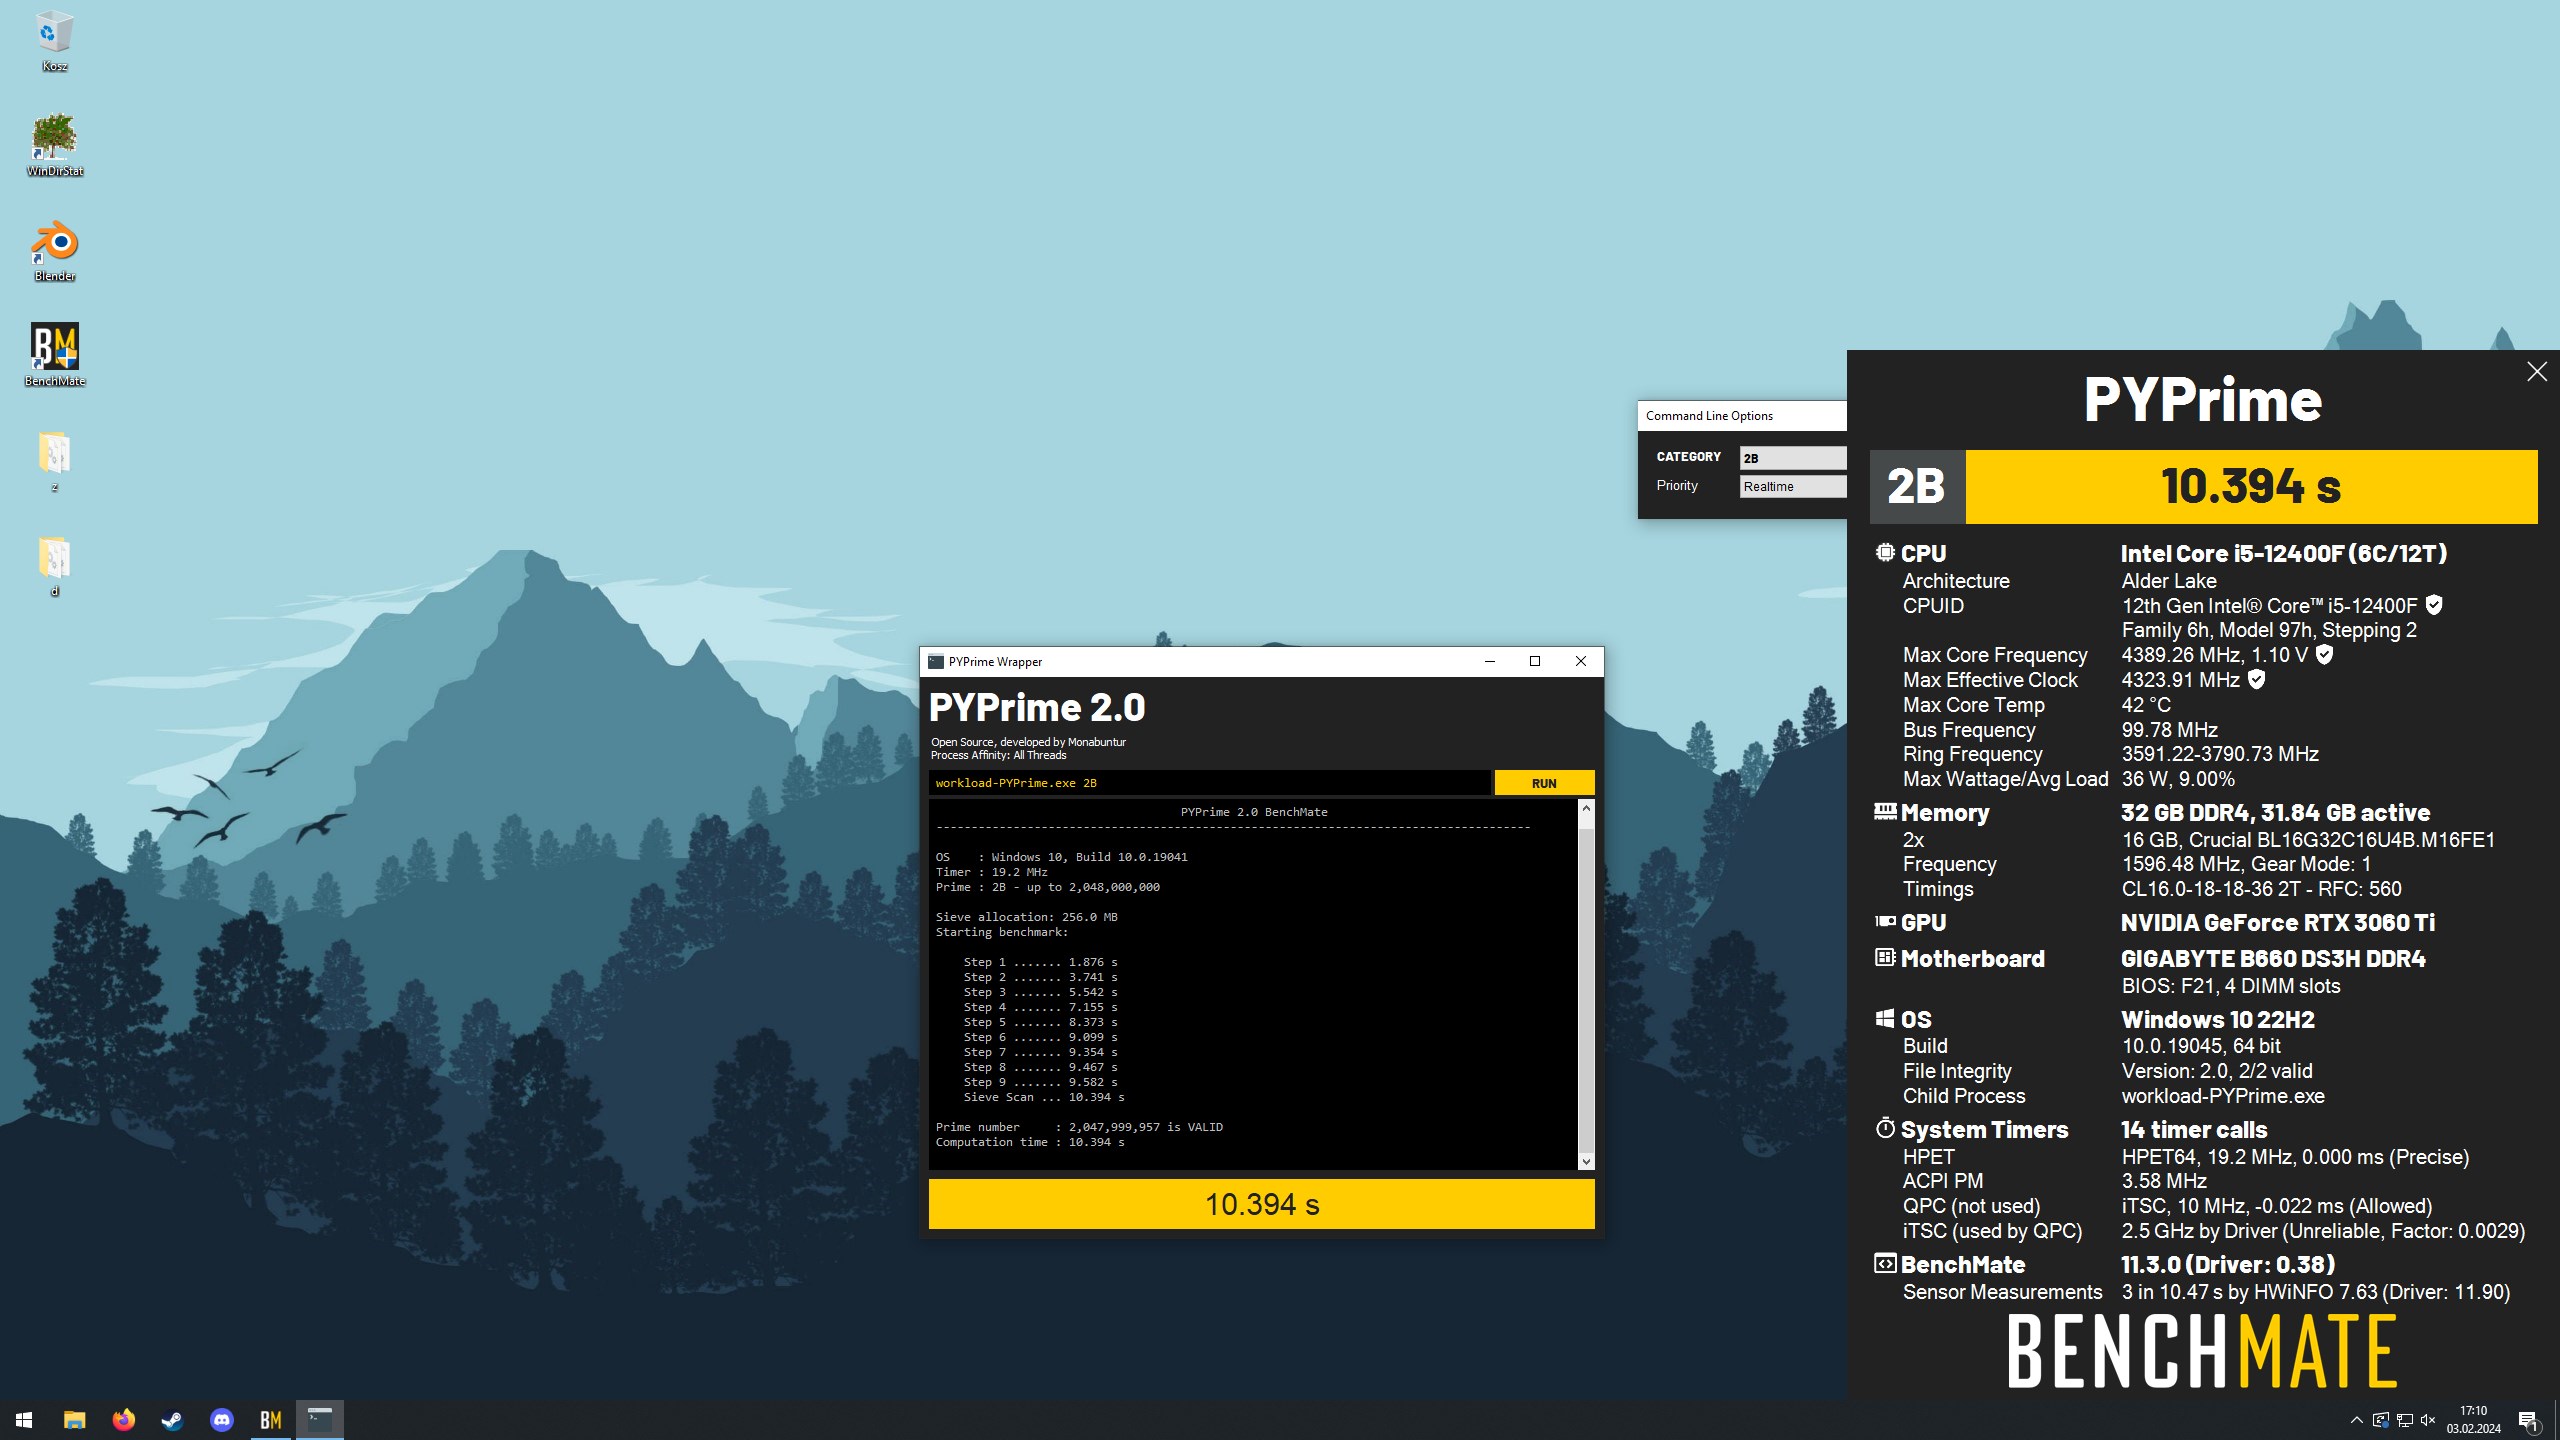Click the Memory module section icon
The width and height of the screenshot is (2560, 1440).
point(1885,811)
